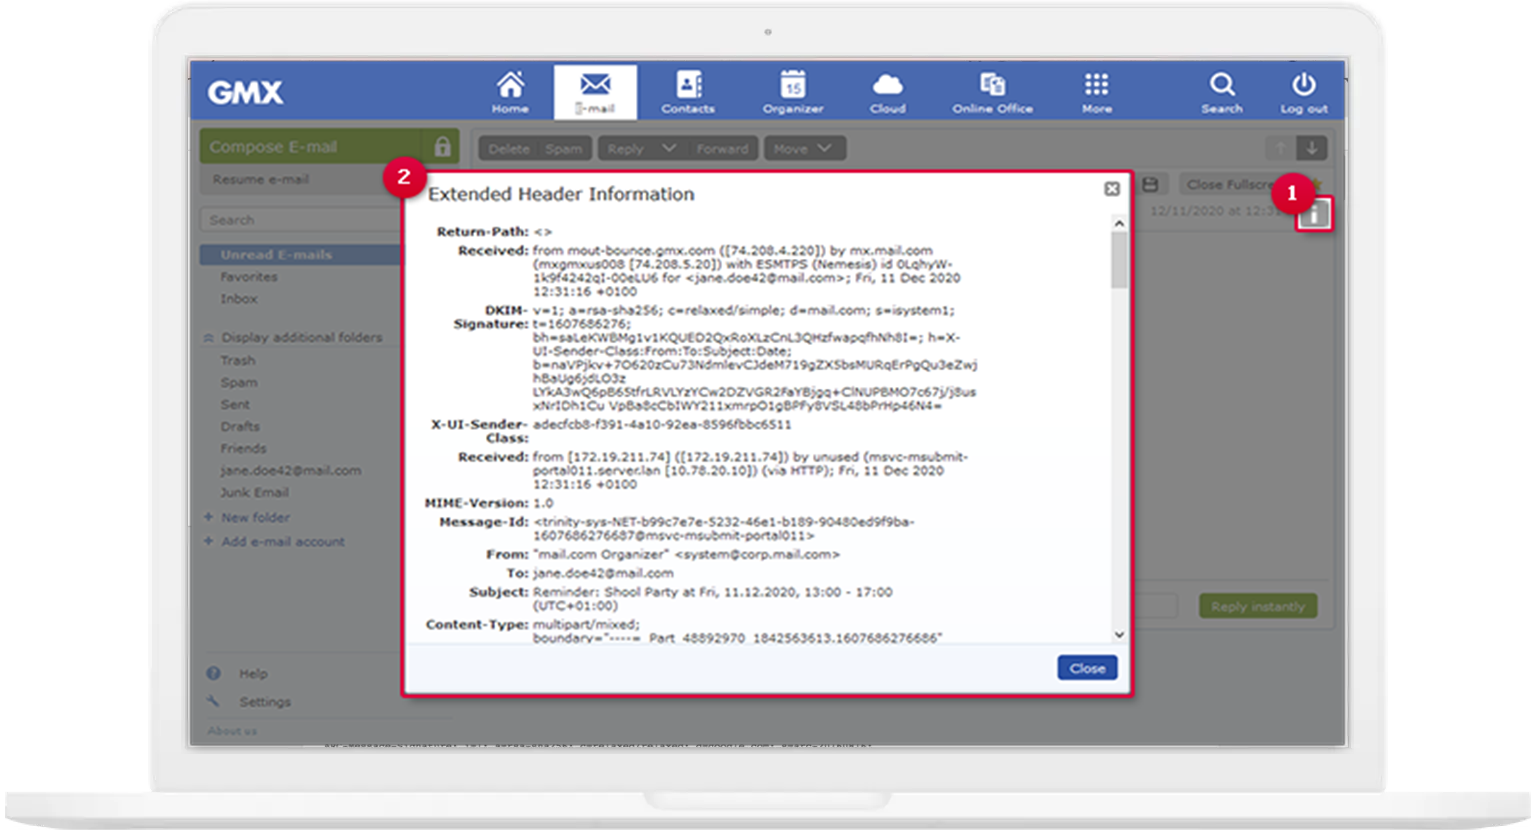Open the Organizer calendar

pyautogui.click(x=793, y=92)
